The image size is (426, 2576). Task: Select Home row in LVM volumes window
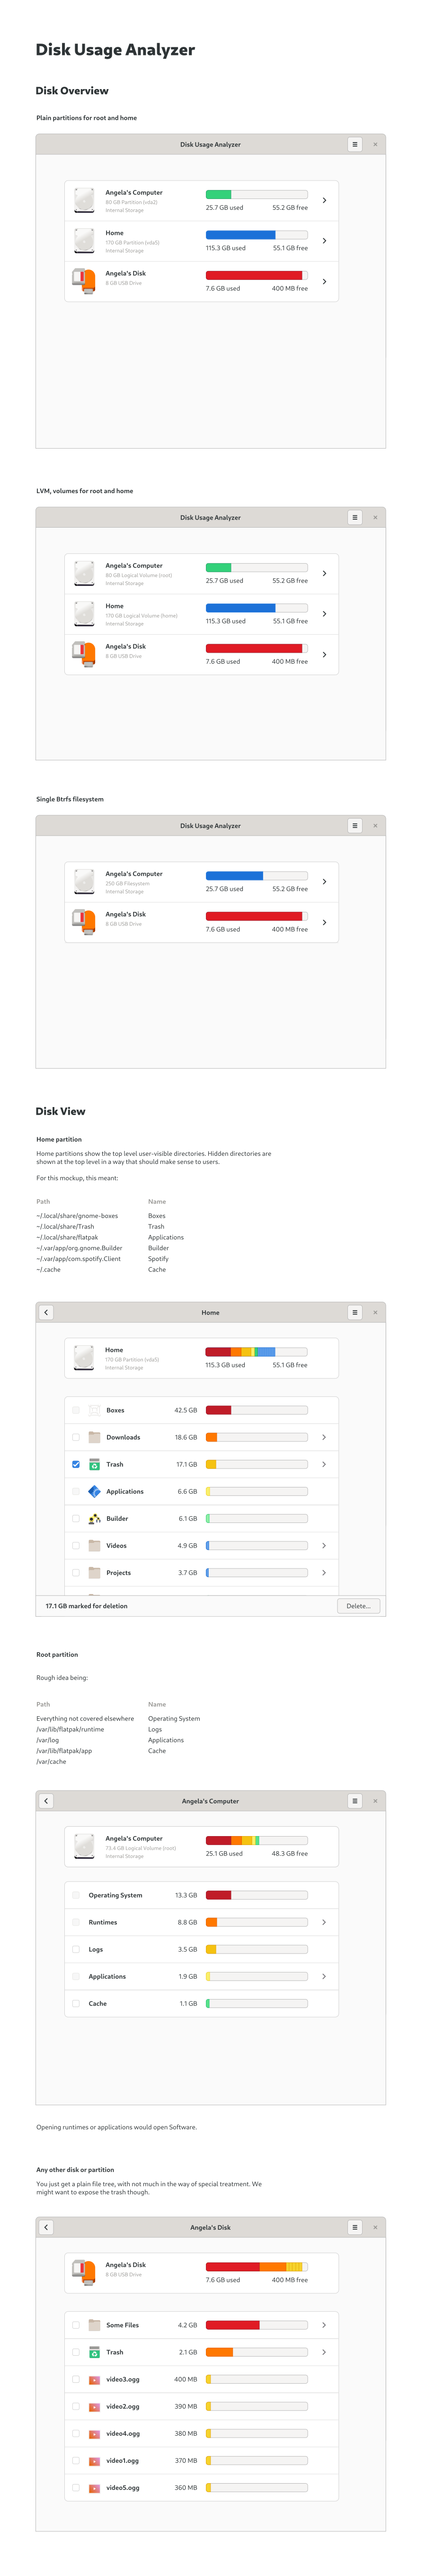coord(202,614)
